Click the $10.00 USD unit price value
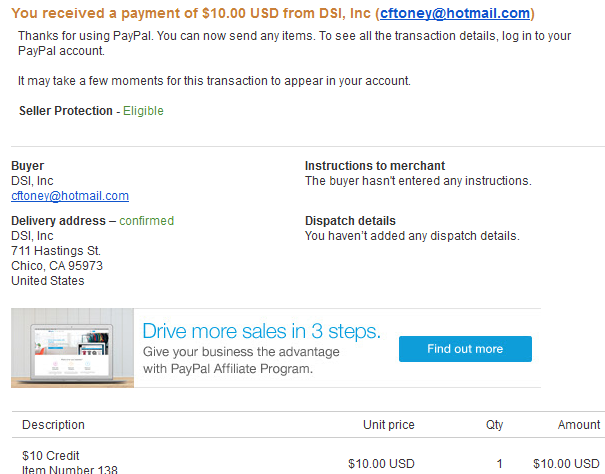Screen dimensions: 605x474 coord(381,464)
